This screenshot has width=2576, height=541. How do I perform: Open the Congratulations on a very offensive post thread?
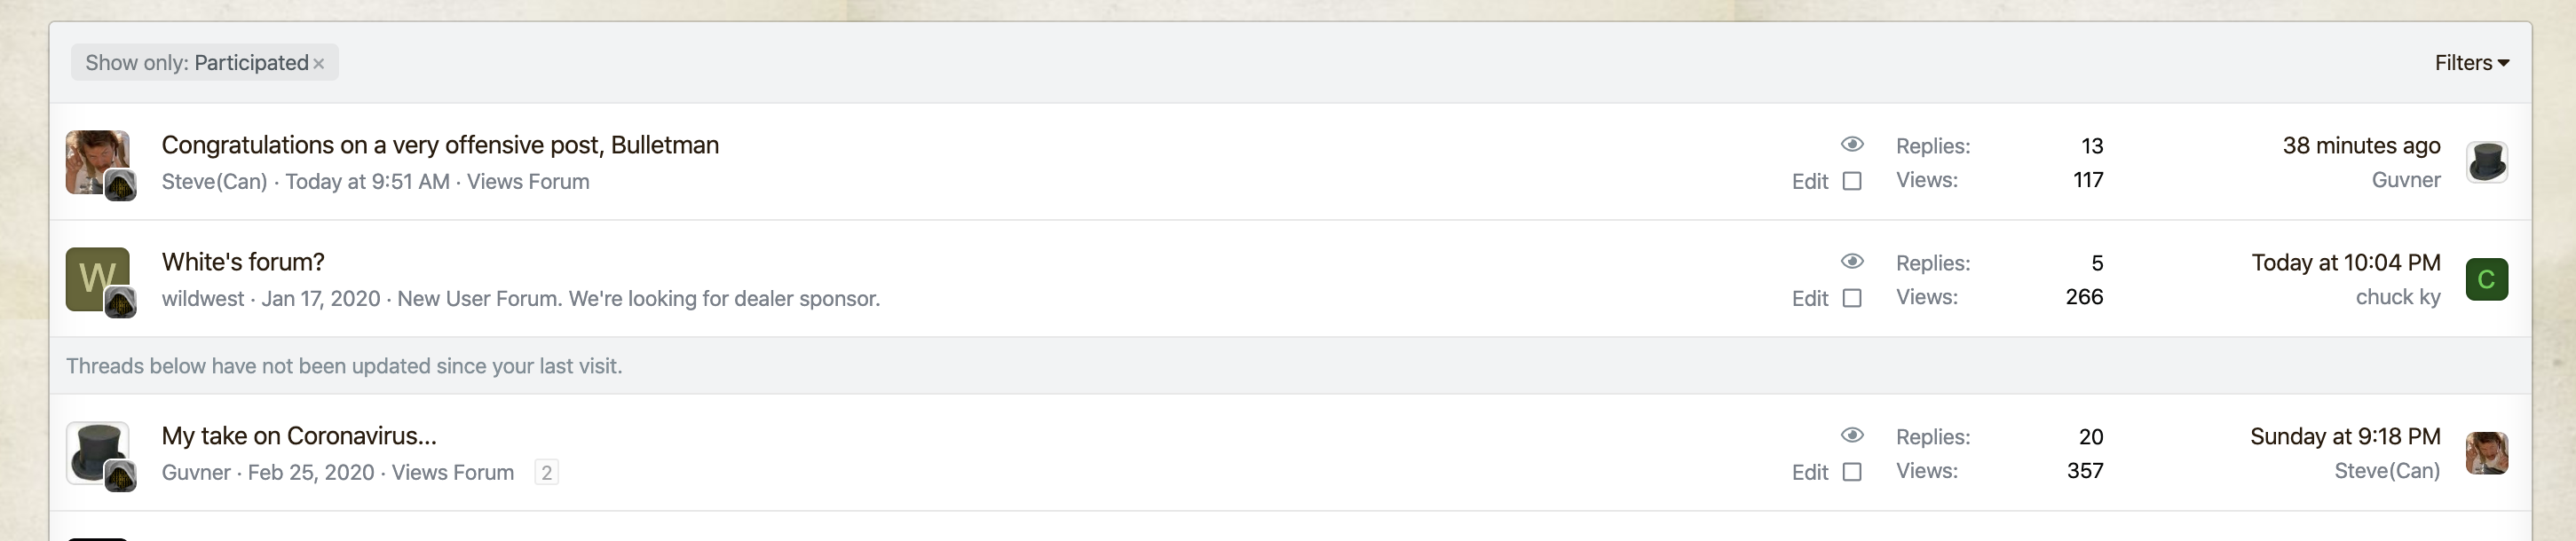coord(440,145)
